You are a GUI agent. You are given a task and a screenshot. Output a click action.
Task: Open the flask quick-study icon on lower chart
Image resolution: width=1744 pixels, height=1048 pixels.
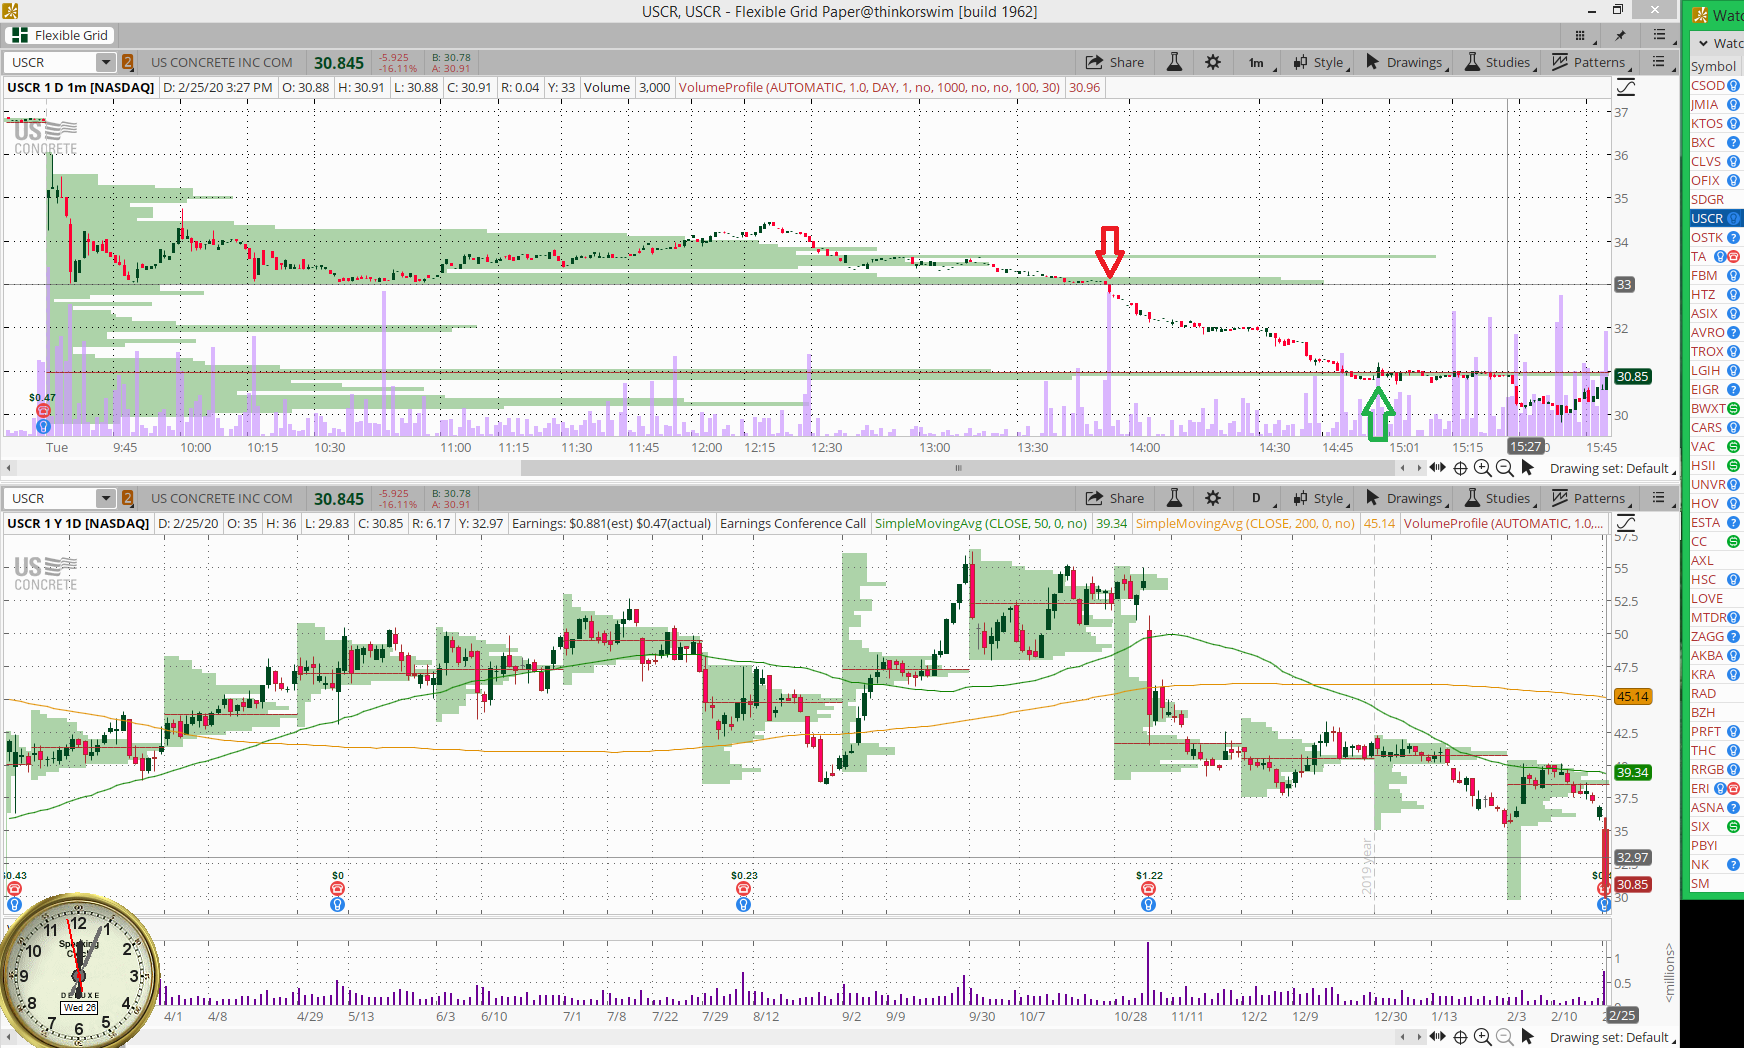(1175, 498)
